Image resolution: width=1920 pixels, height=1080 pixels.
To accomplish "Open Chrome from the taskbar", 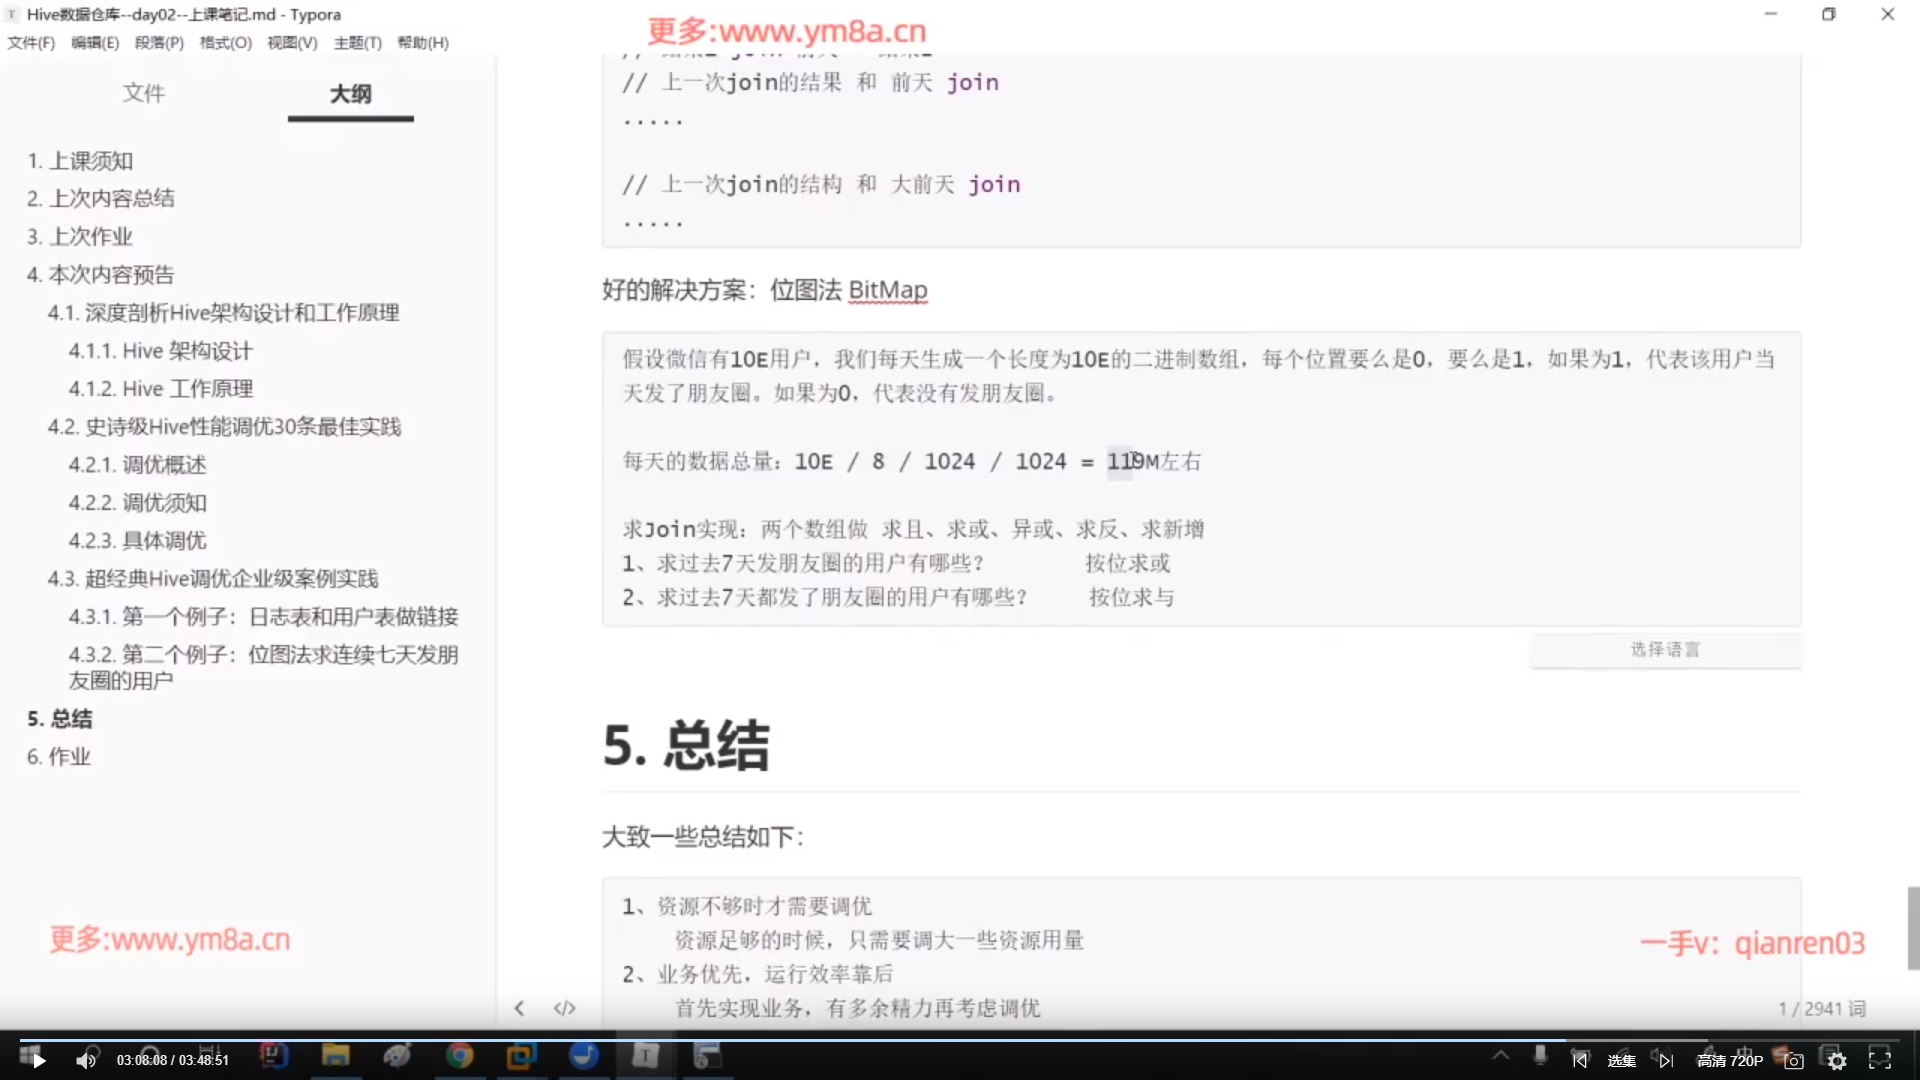I will pyautogui.click(x=459, y=1055).
